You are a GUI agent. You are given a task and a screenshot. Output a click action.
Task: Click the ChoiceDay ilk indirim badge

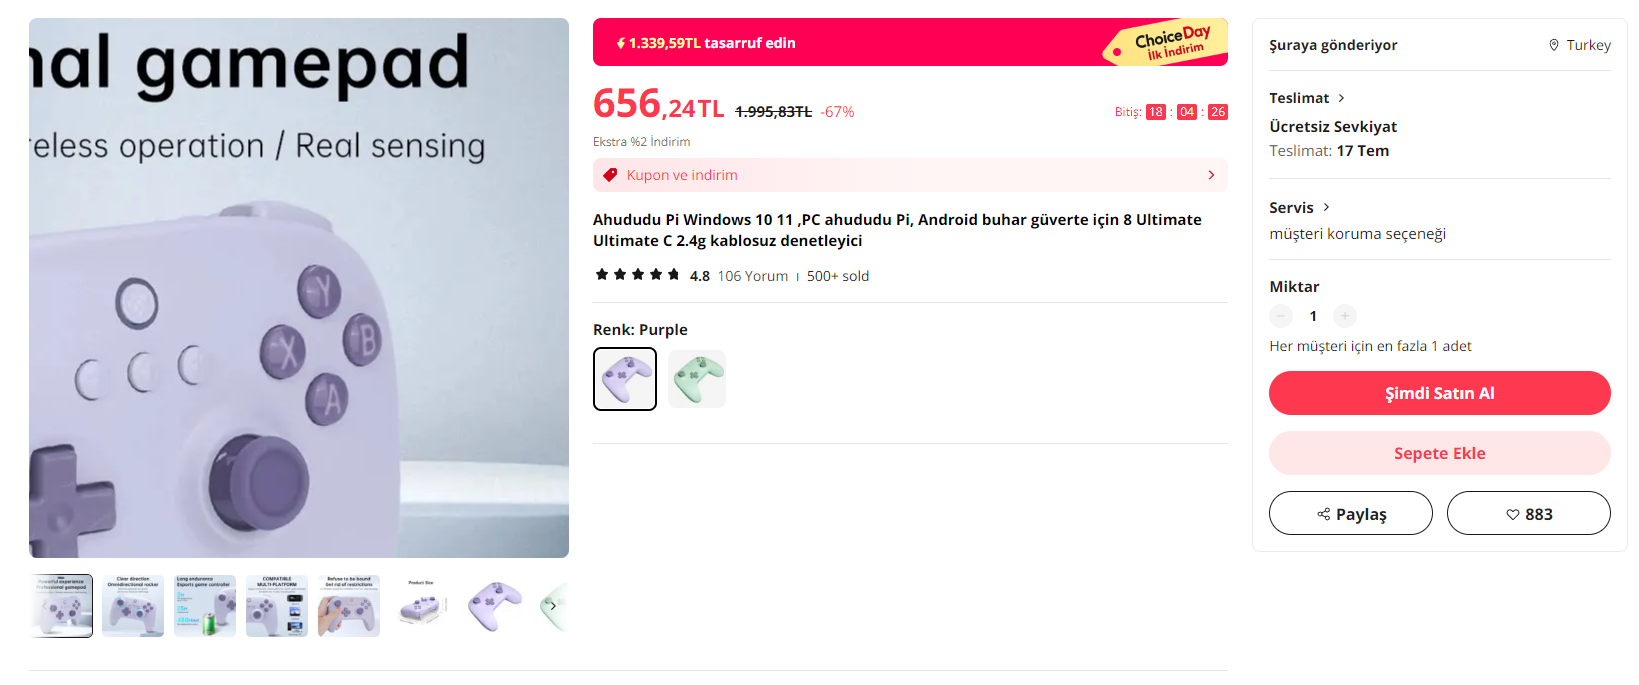1166,43
